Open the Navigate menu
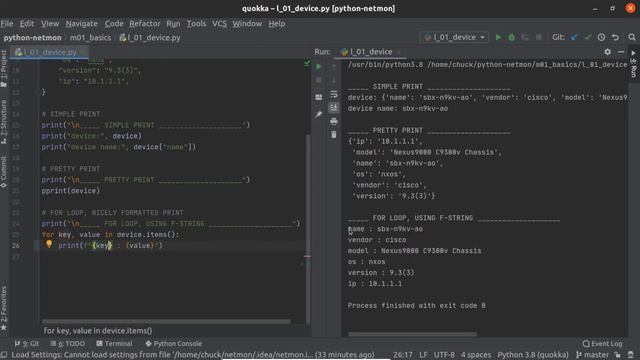This screenshot has height=360, width=640. [82, 24]
